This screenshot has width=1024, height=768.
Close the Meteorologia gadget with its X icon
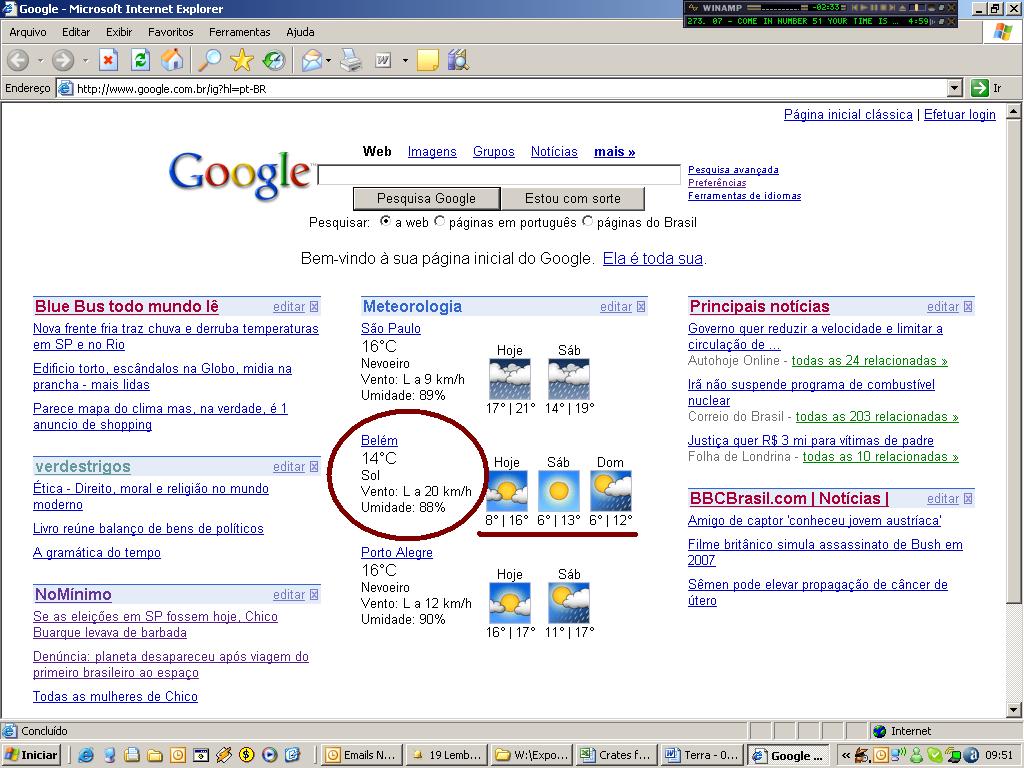click(641, 306)
